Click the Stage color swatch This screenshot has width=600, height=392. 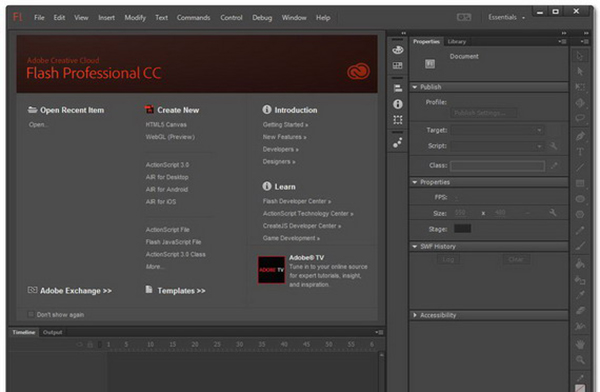pyautogui.click(x=462, y=229)
